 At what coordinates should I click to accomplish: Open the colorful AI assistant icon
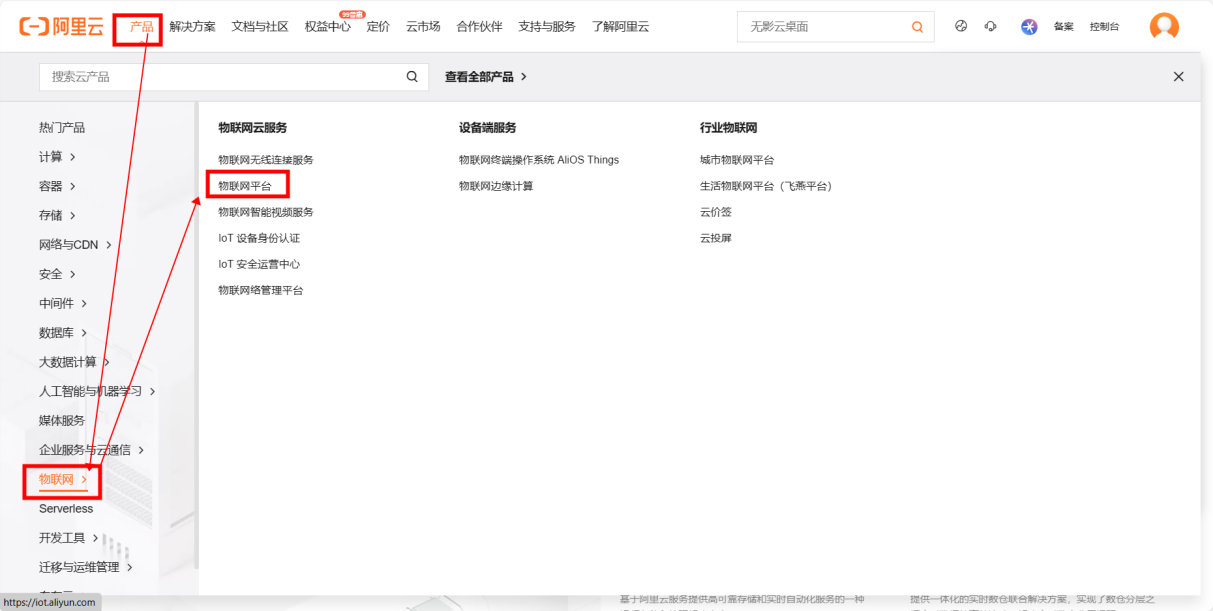[1028, 26]
